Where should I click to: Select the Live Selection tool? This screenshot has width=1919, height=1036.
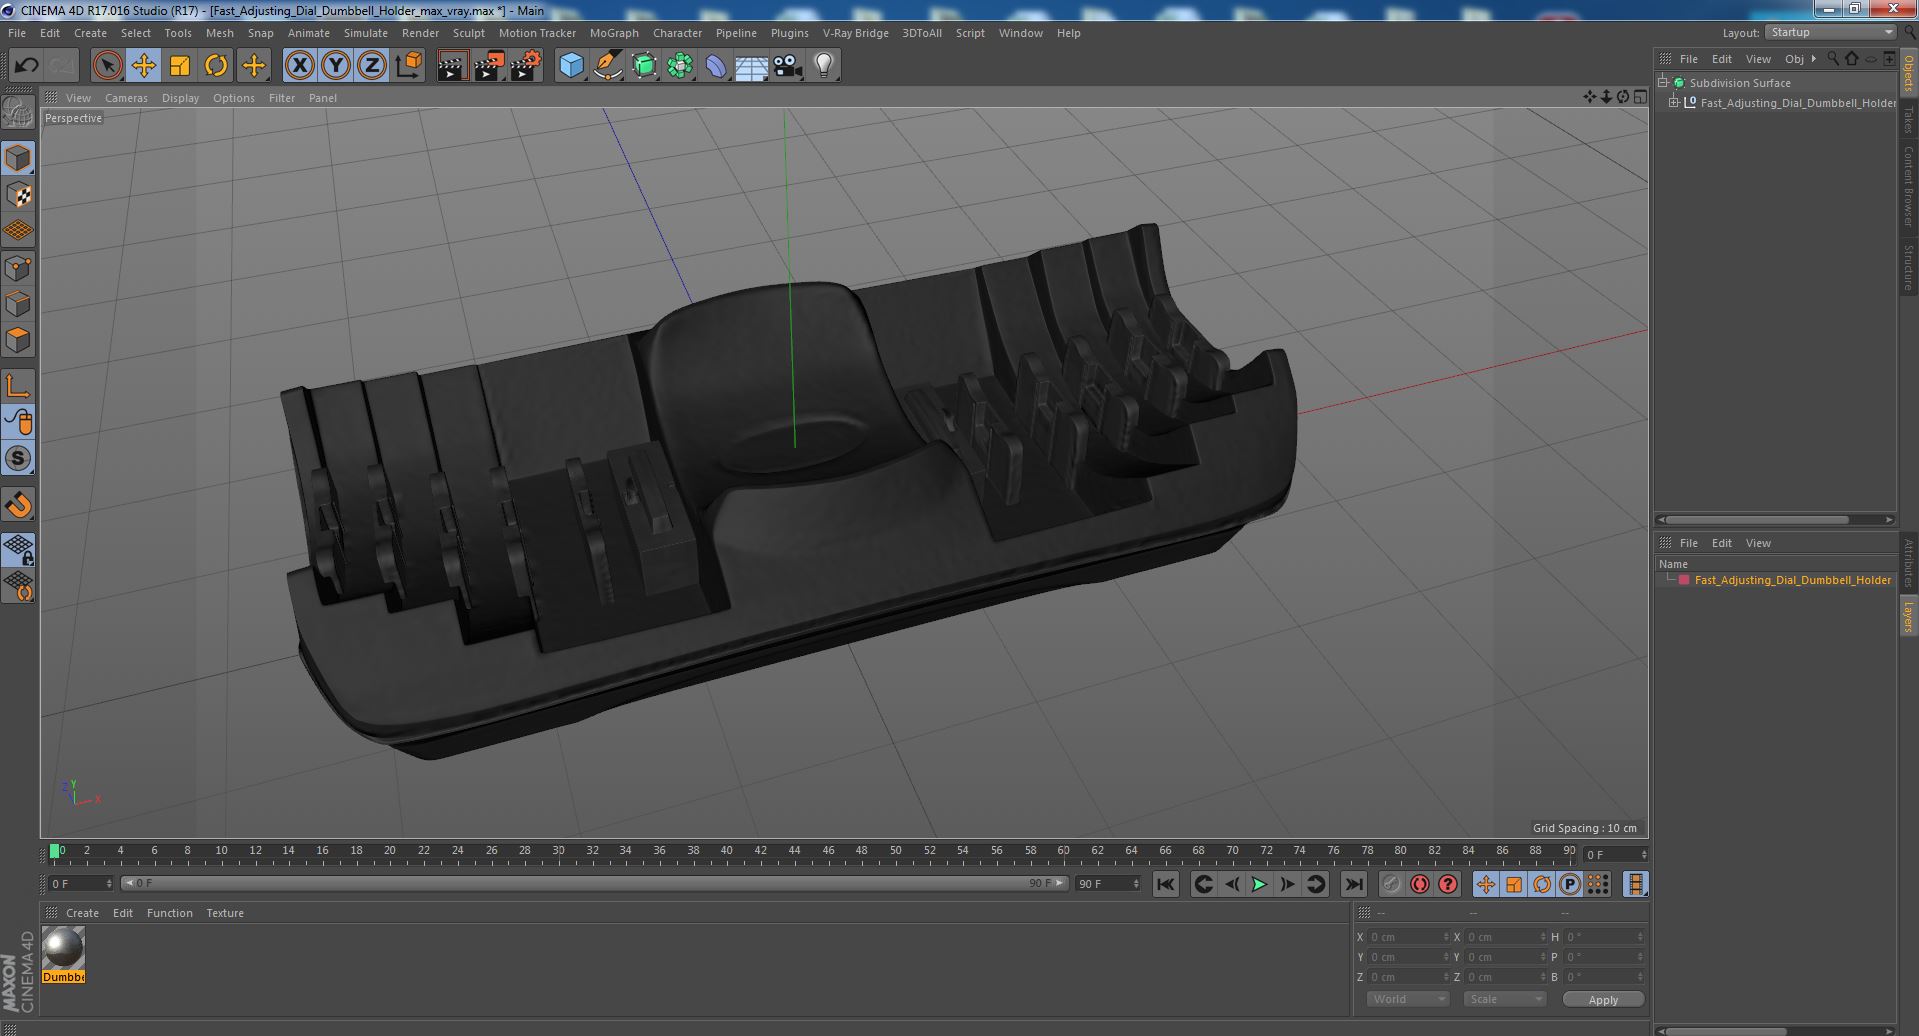(107, 66)
